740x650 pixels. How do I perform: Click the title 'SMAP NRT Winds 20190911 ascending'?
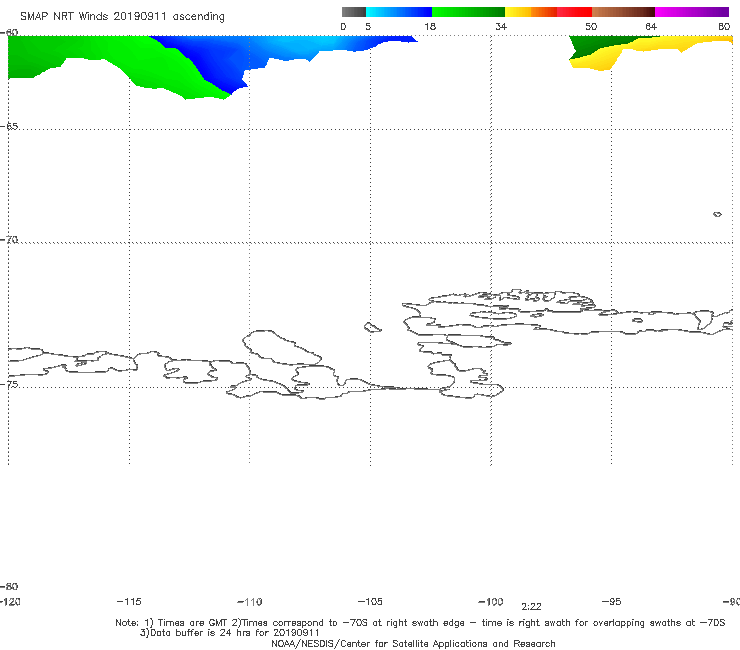click(x=122, y=16)
